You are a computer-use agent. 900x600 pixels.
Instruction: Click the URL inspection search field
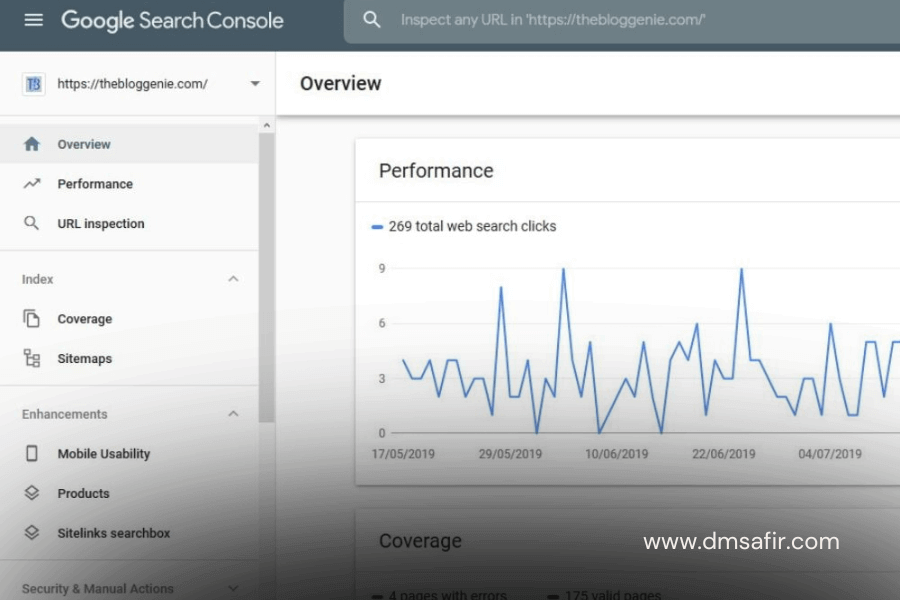point(622,21)
